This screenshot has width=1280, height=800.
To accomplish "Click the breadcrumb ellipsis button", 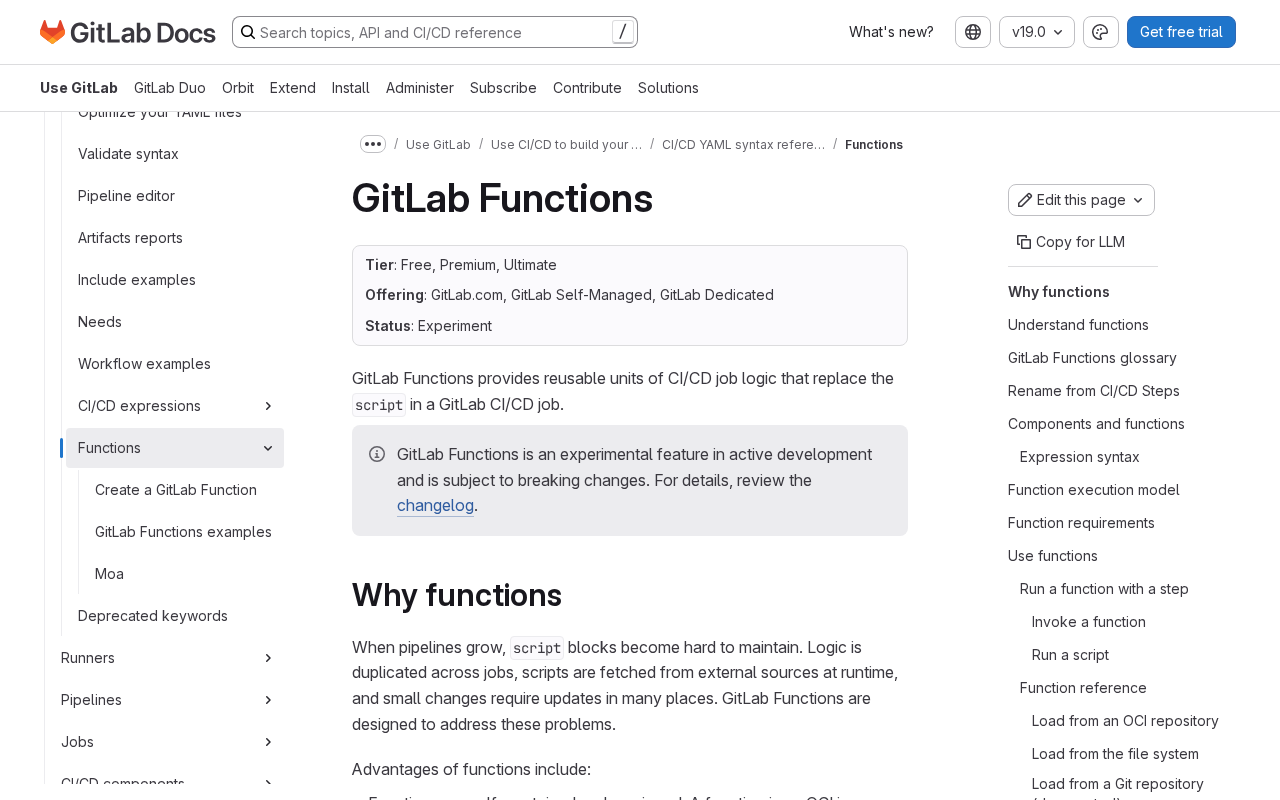I will [x=373, y=144].
